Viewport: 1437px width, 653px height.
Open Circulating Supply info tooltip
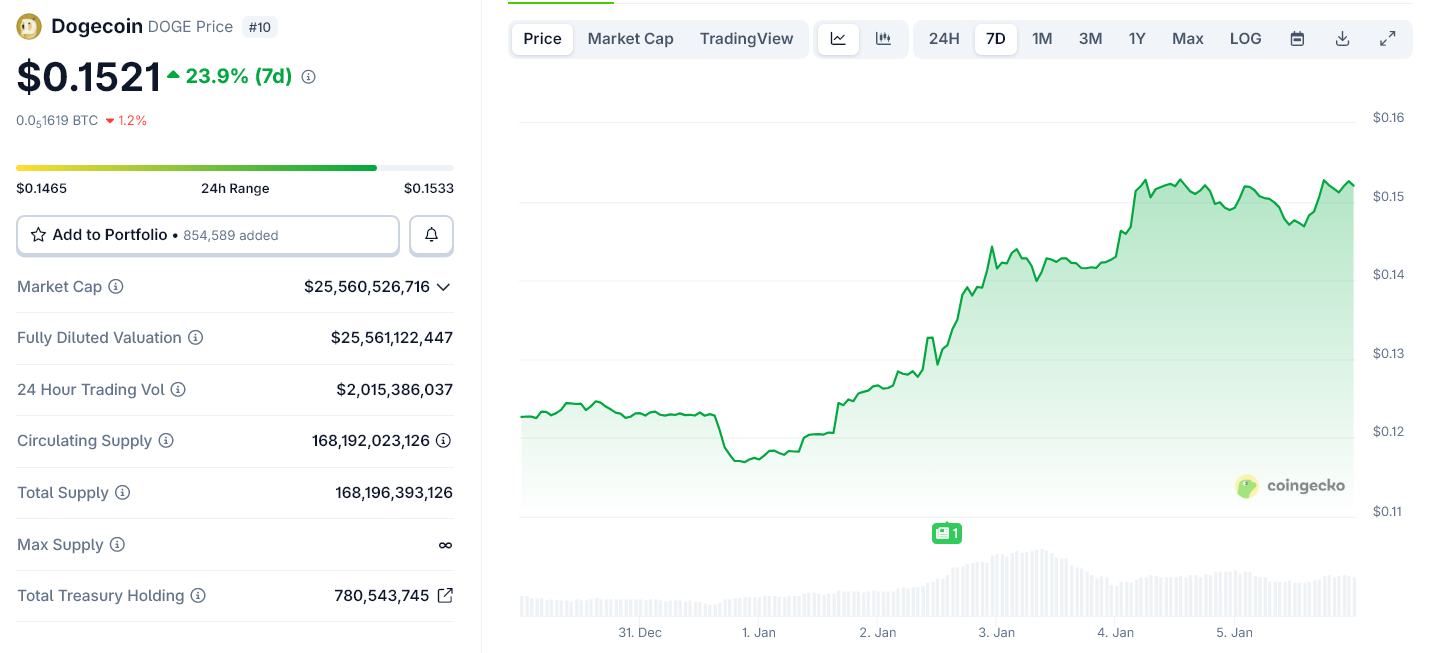pos(166,440)
